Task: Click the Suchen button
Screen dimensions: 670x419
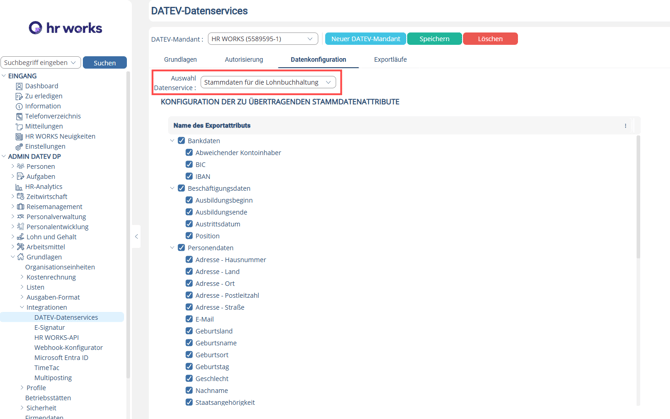Action: [x=105, y=63]
